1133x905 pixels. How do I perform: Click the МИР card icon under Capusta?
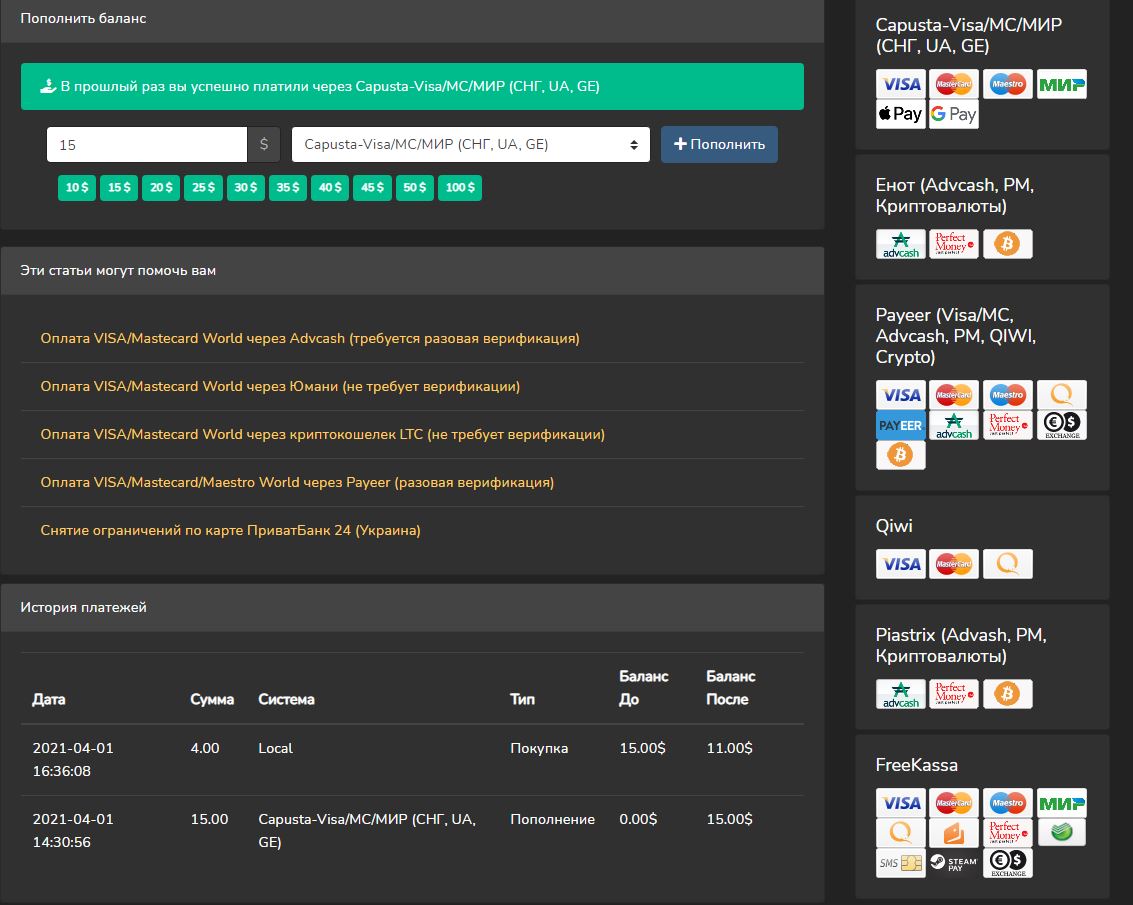click(1061, 84)
